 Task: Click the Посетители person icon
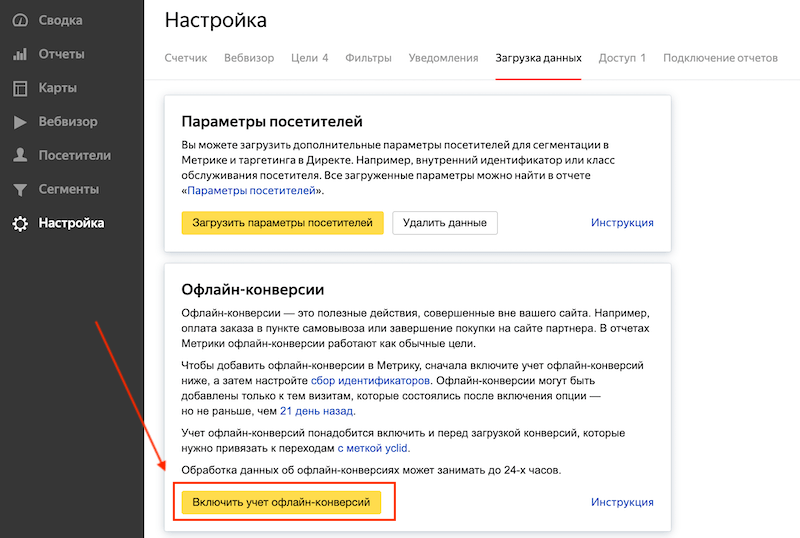tap(20, 156)
